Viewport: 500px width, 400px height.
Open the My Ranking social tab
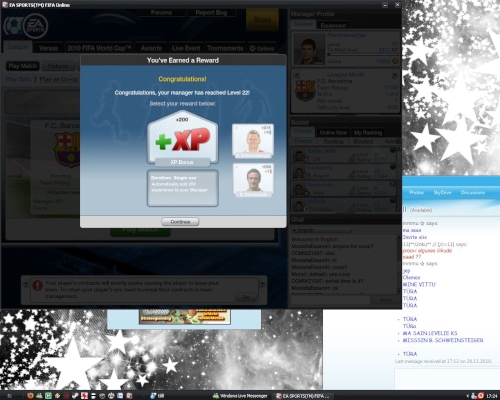pyautogui.click(x=368, y=132)
